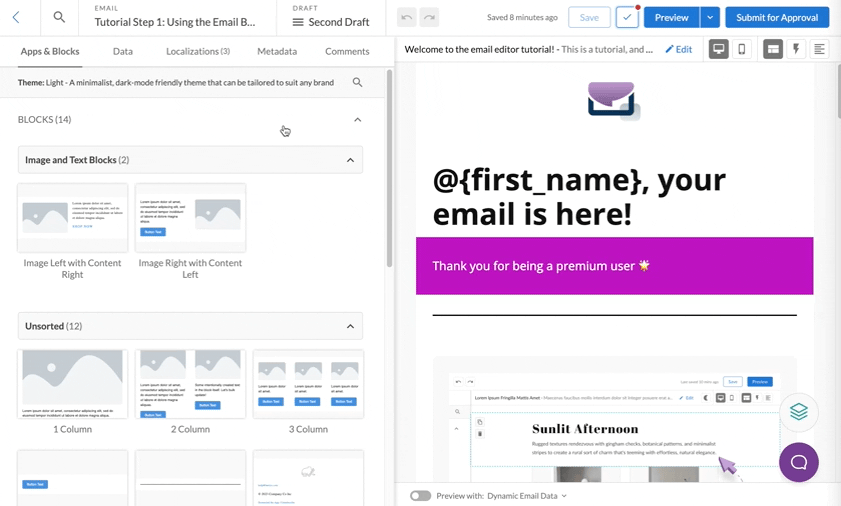Collapse the BLOCKS (14) section
The height and width of the screenshot is (506, 841).
click(358, 120)
